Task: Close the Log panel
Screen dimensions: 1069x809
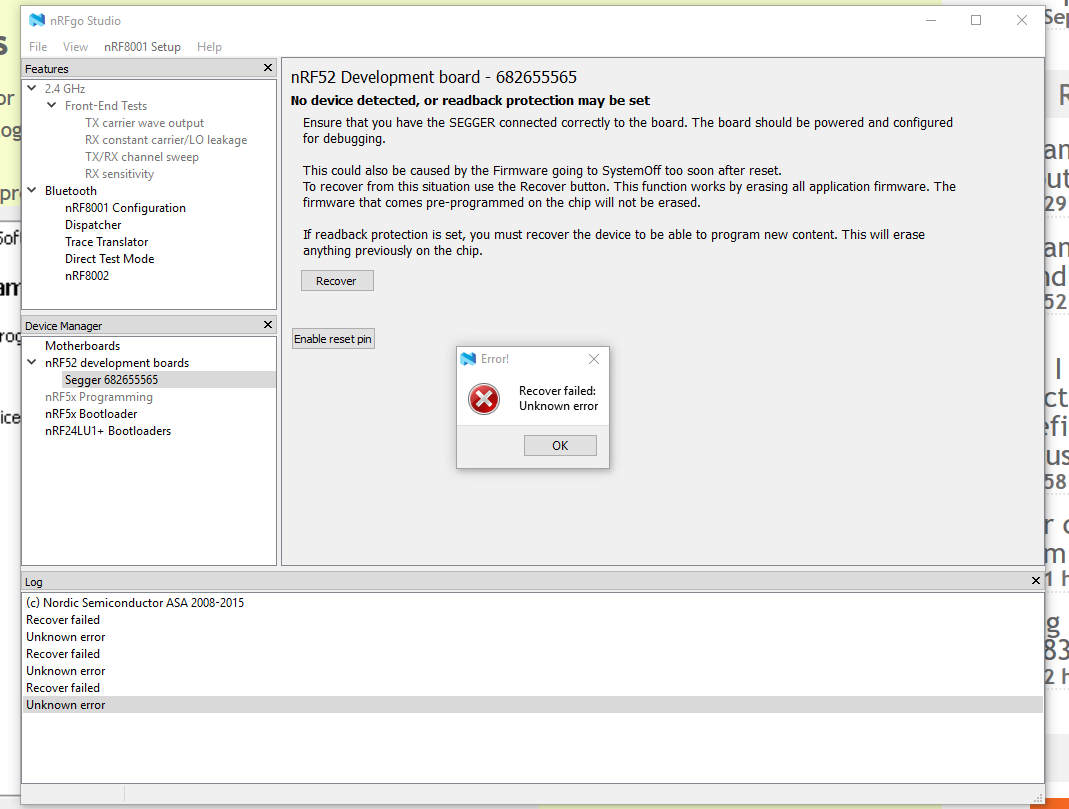Action: (1036, 581)
